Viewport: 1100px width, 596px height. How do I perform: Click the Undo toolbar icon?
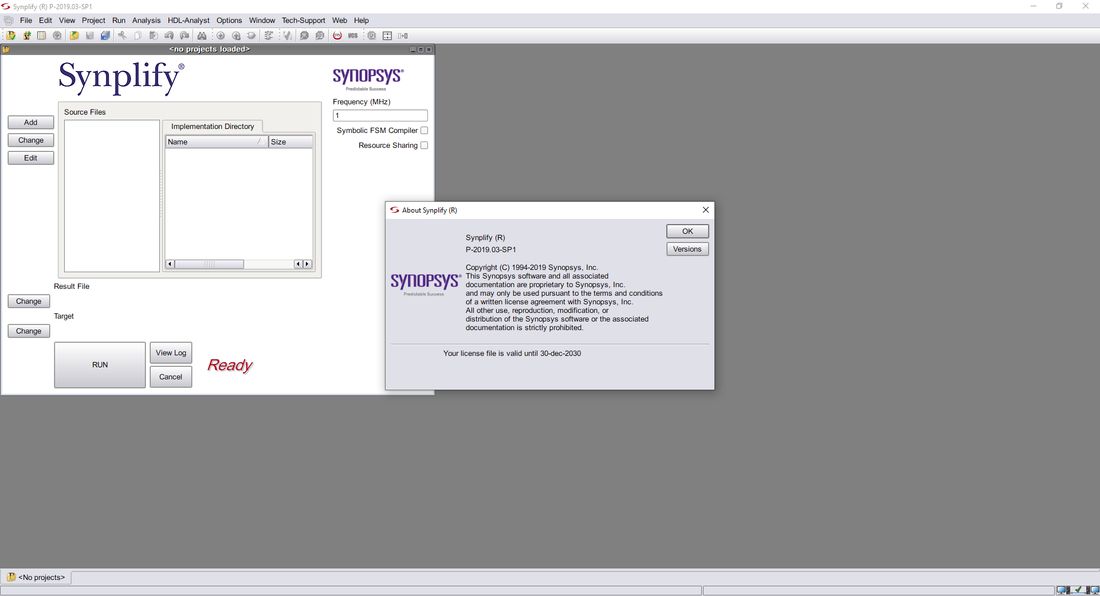(x=169, y=35)
